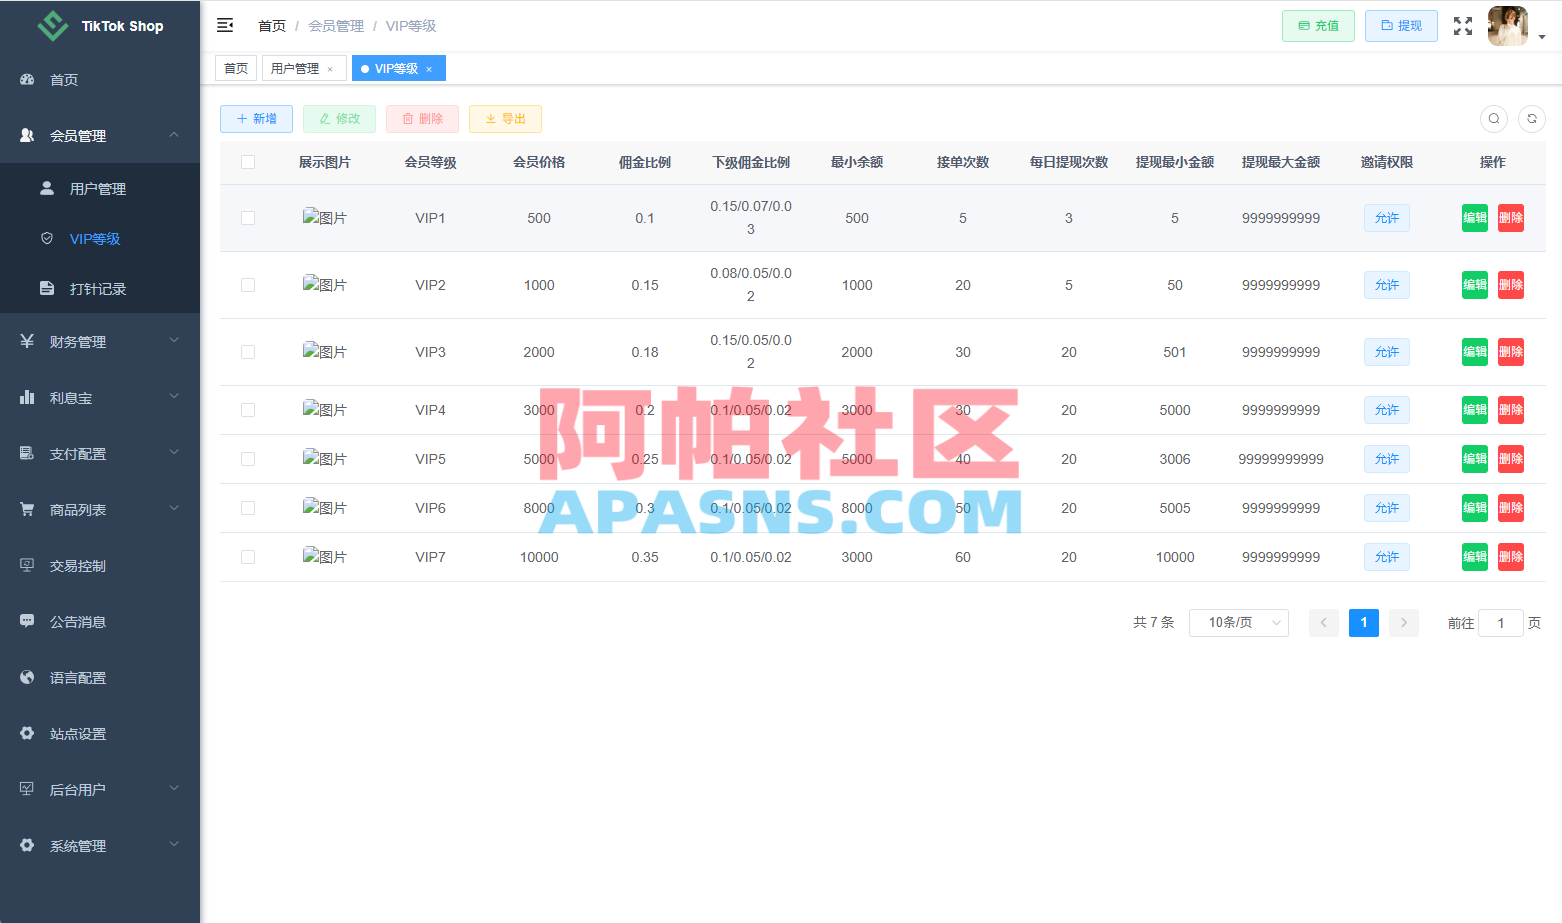1562x923 pixels.
Task: Click the 充值 button
Action: click(1318, 26)
